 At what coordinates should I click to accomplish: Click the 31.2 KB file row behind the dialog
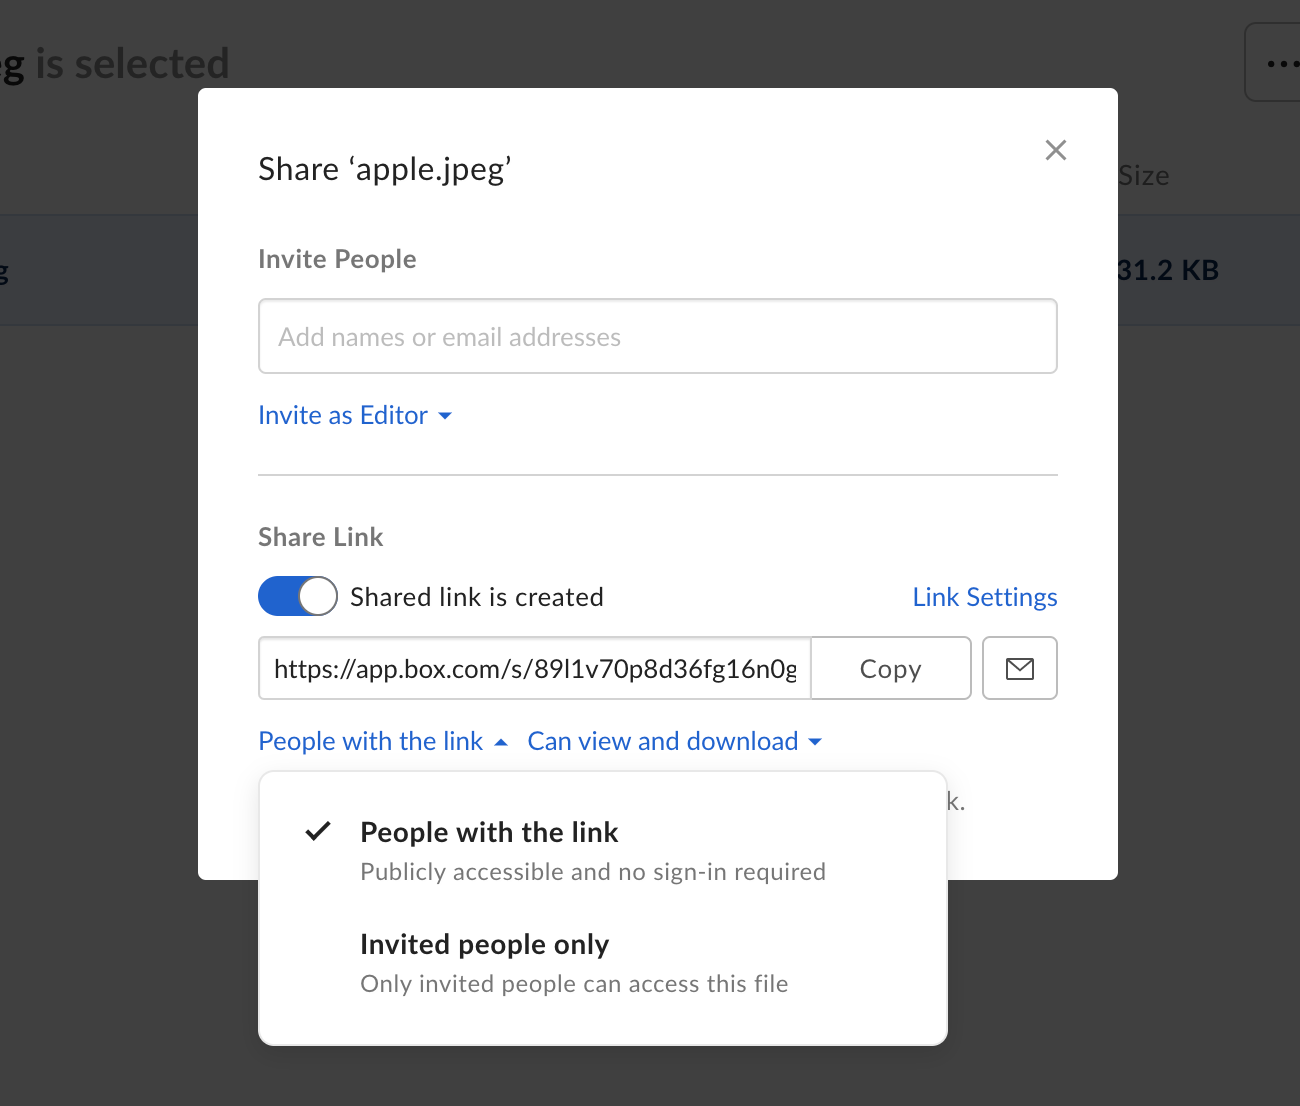(x=1168, y=271)
